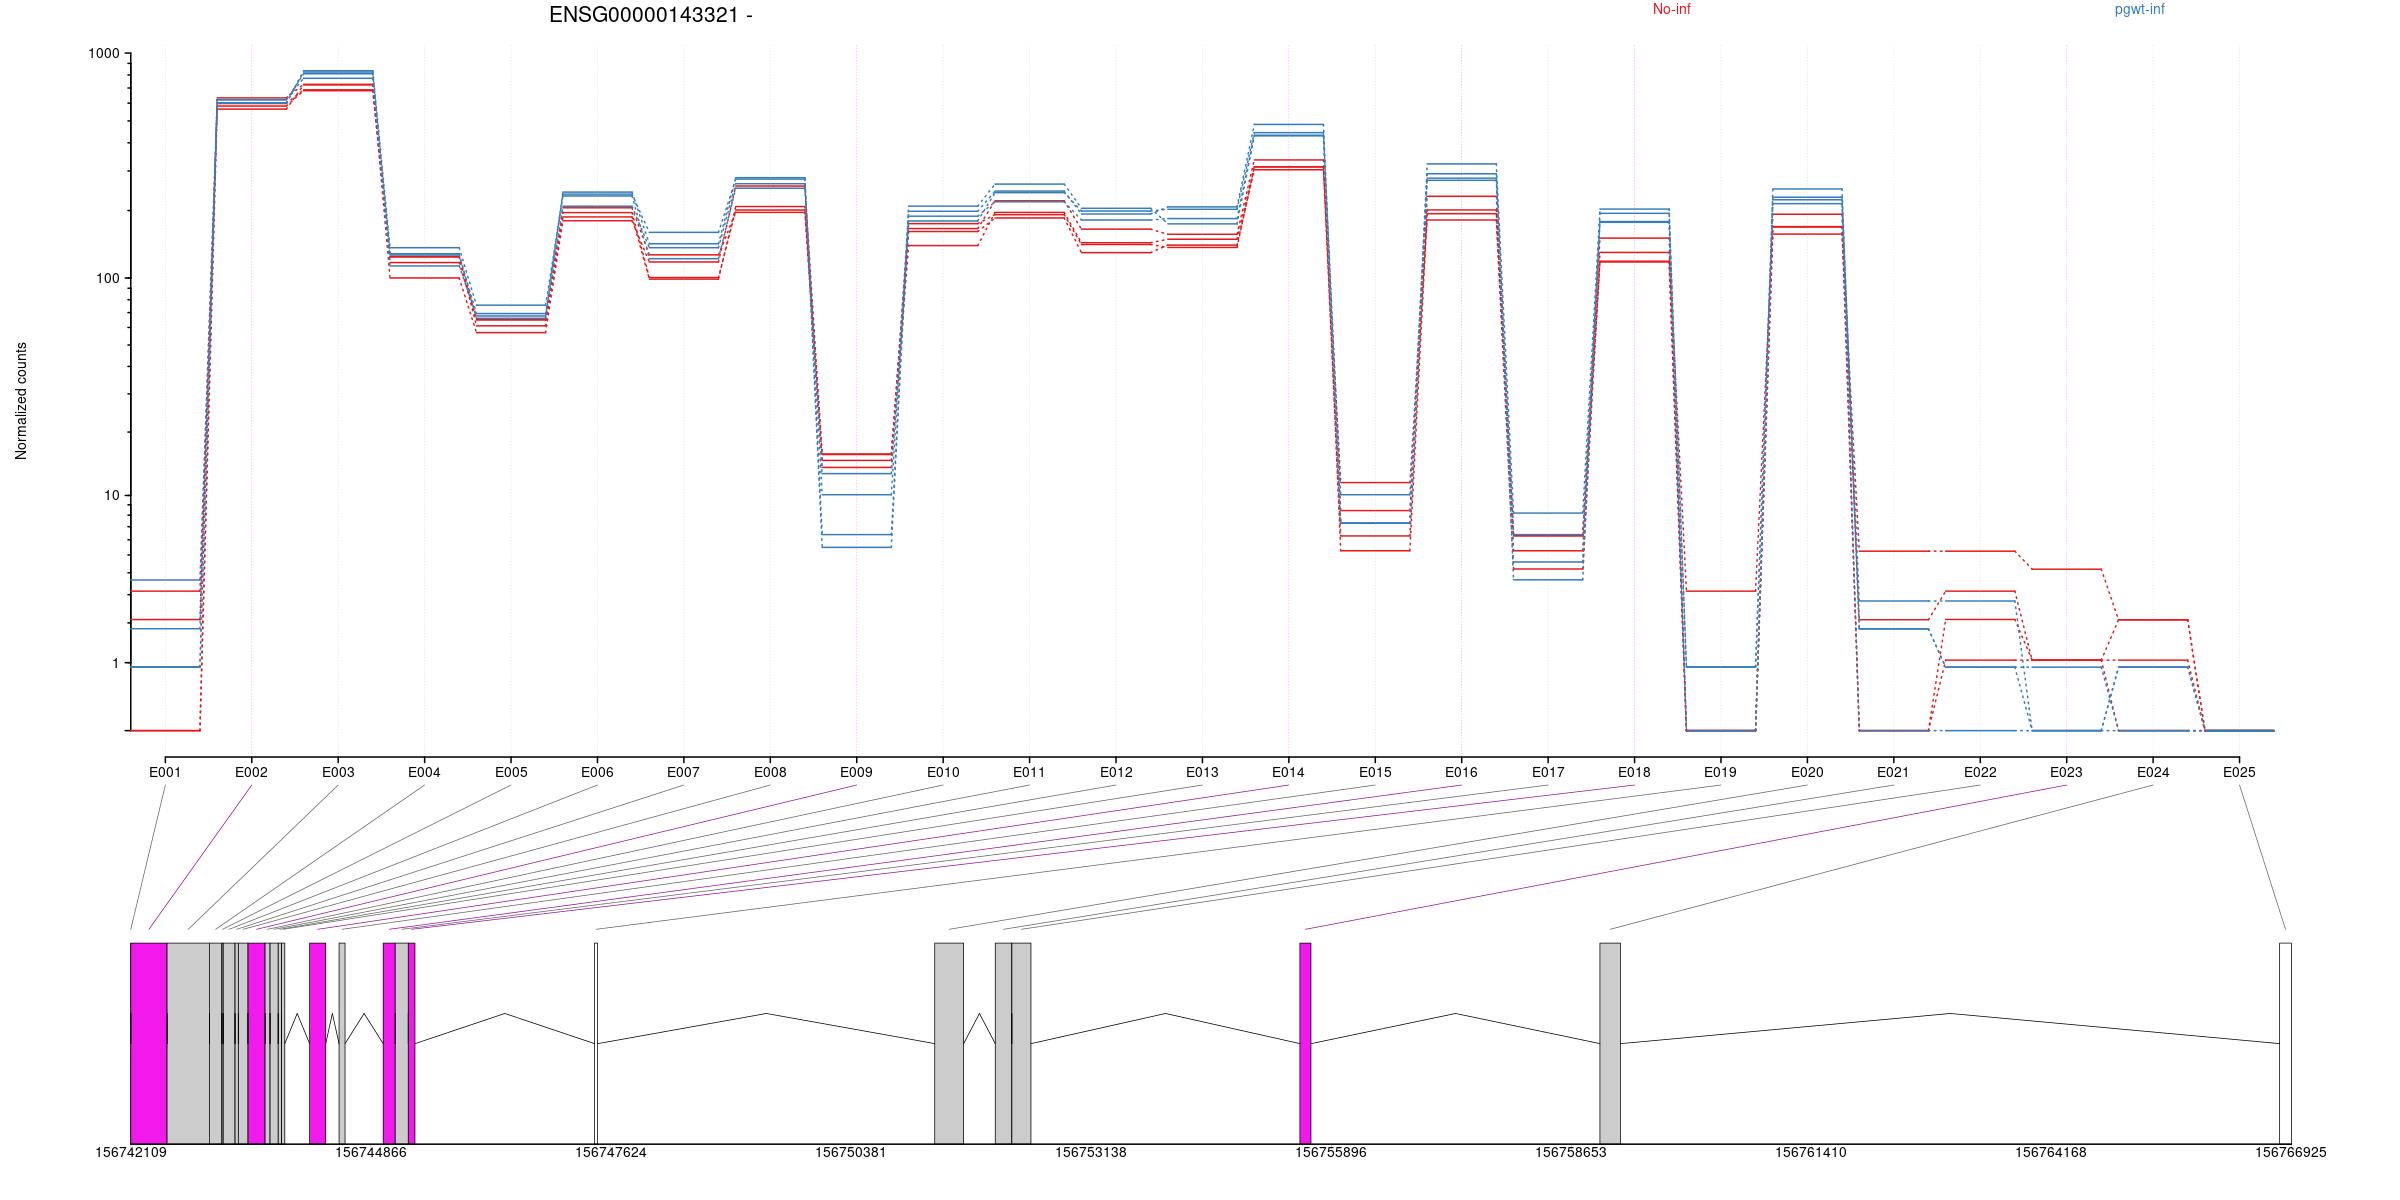Select exon label E025

coord(2239,772)
